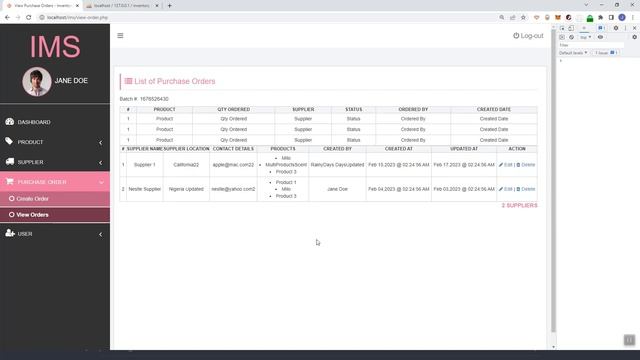Image resolution: width=640 pixels, height=360 pixels.
Task: Open a new browser tab with plus
Action: (x=169, y=6)
